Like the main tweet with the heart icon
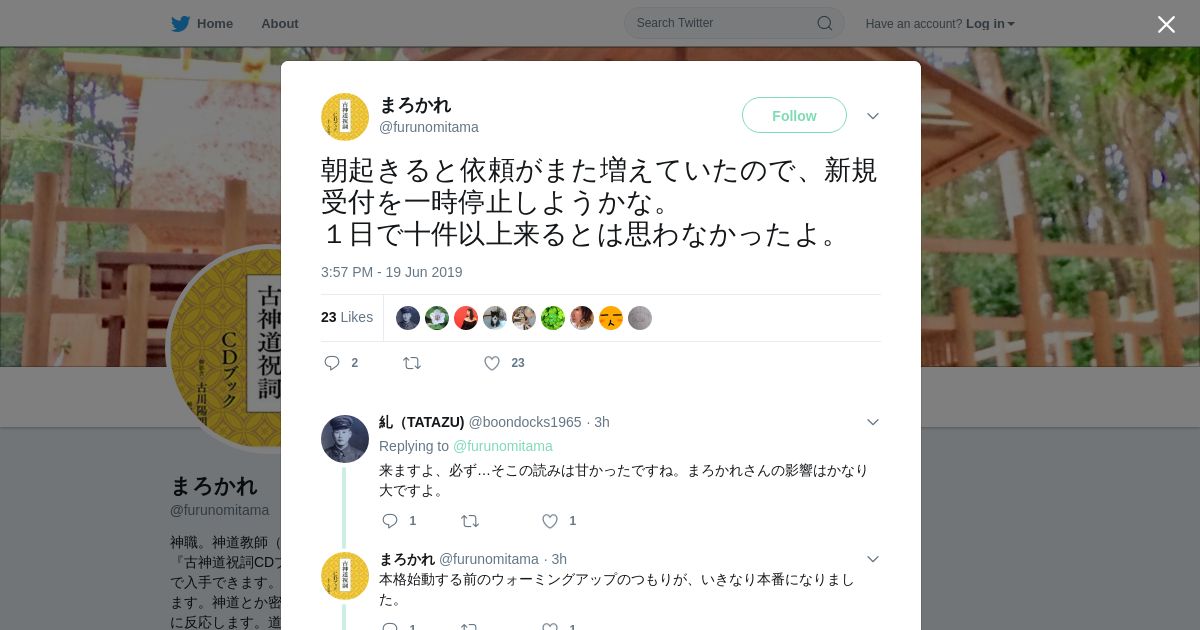Screen dimensions: 1200x630 [492, 363]
